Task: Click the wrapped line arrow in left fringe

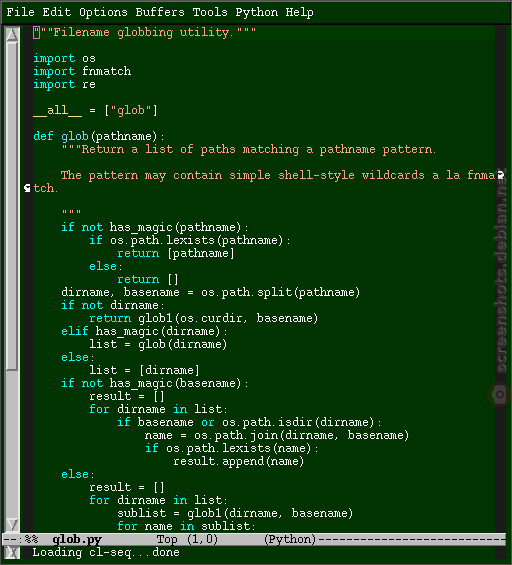Action: click(x=27, y=188)
